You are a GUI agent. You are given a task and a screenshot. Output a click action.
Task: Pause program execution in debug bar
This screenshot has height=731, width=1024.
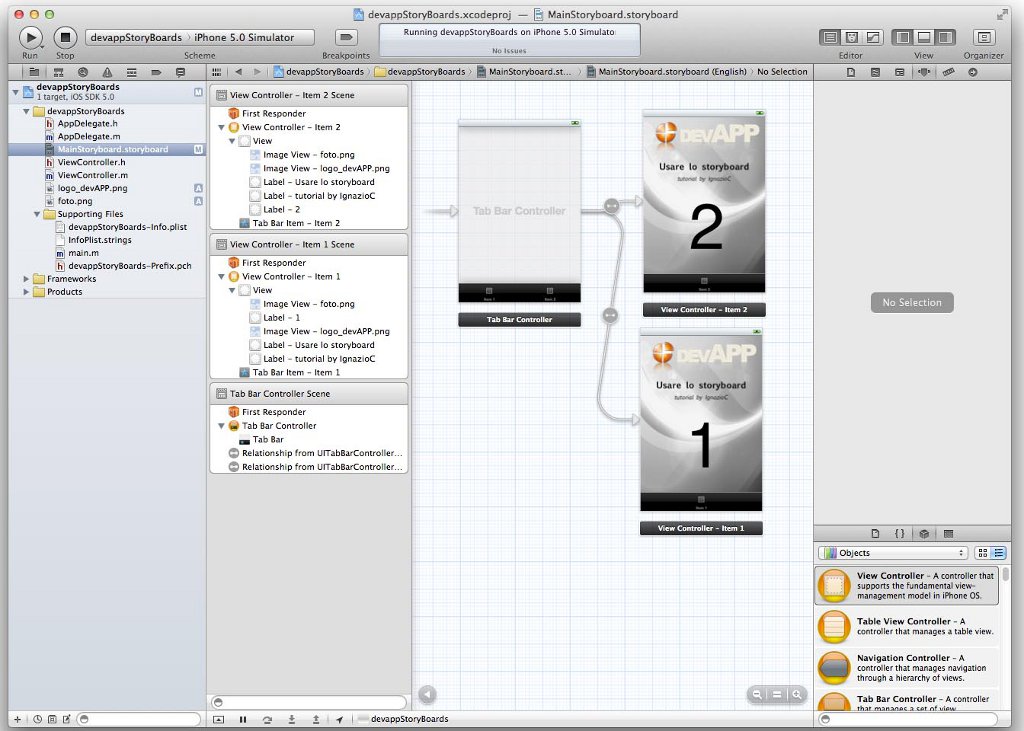(243, 719)
